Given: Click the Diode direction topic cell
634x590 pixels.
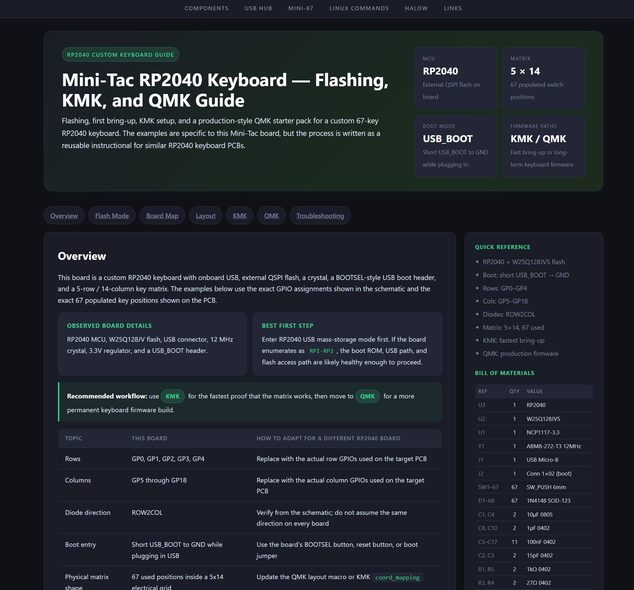Looking at the screenshot, I should point(87,512).
